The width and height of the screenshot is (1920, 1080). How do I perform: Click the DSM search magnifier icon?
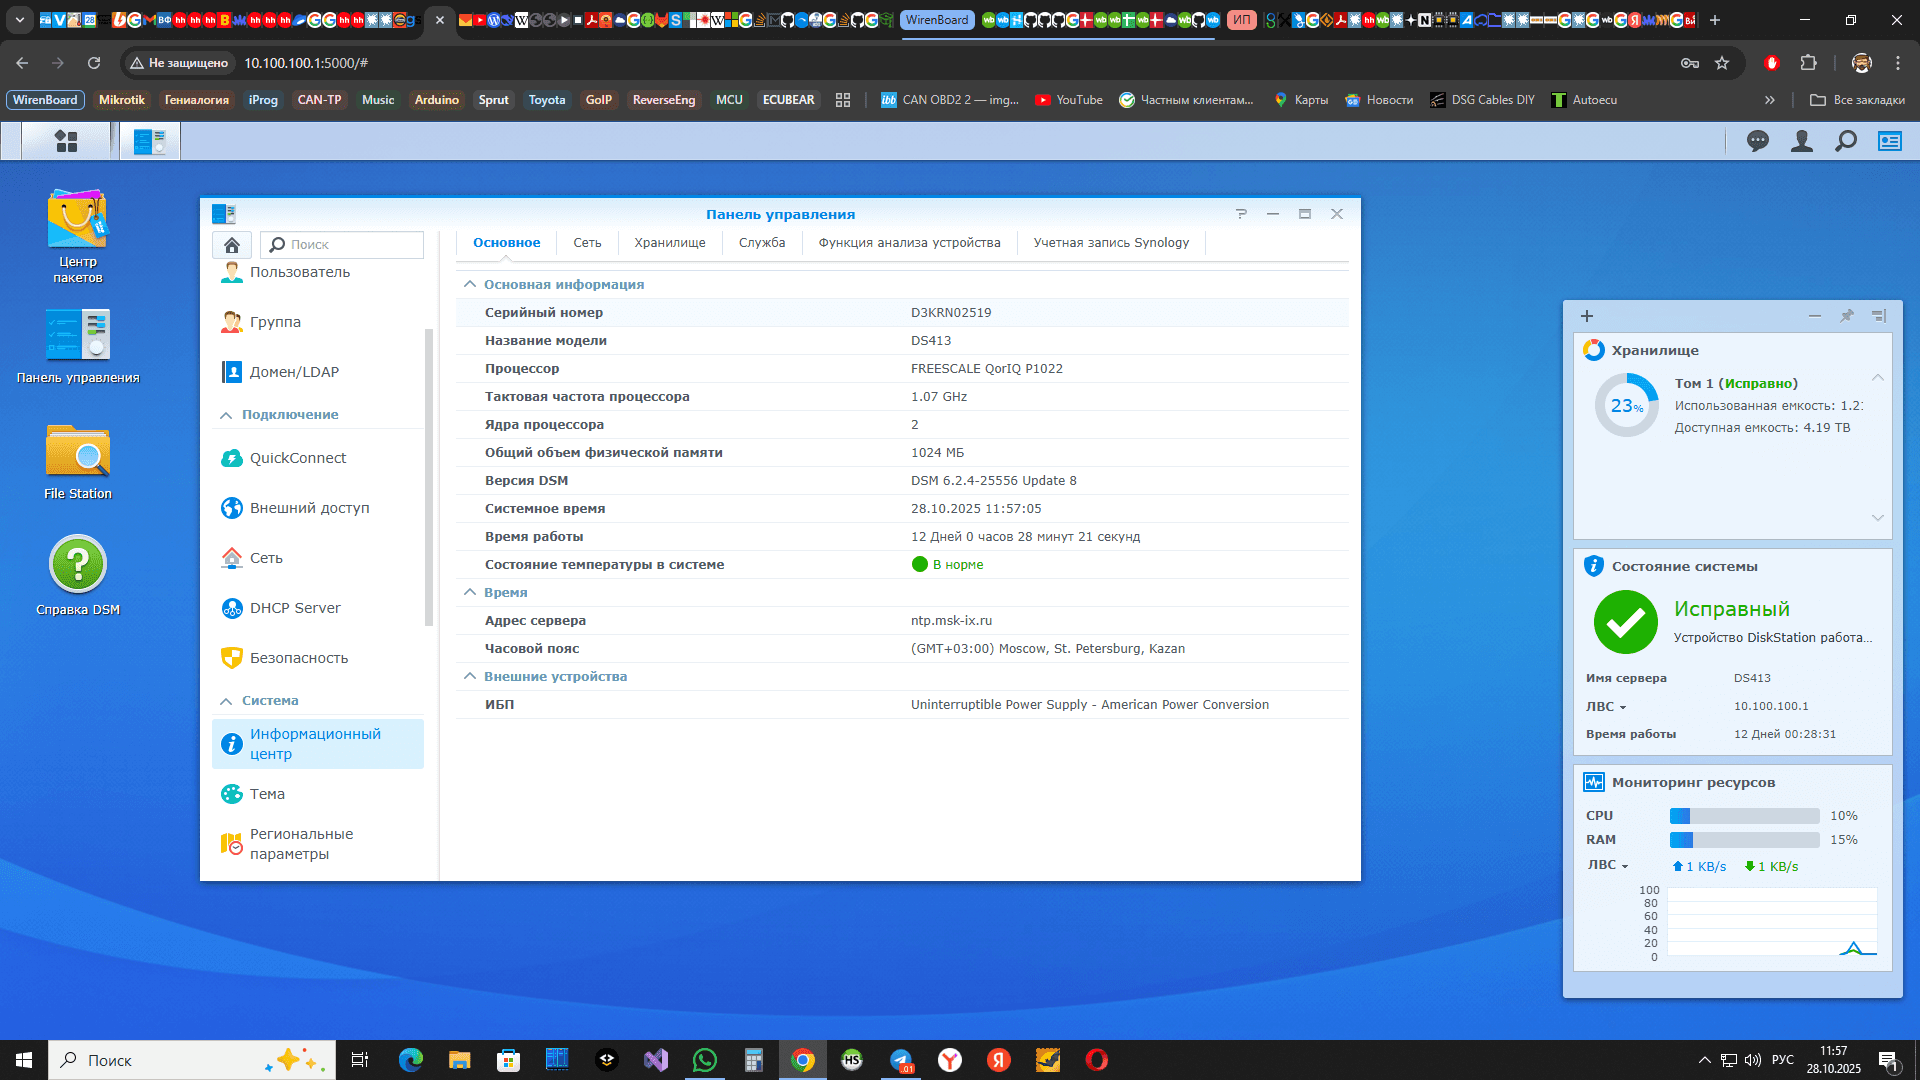1845,141
